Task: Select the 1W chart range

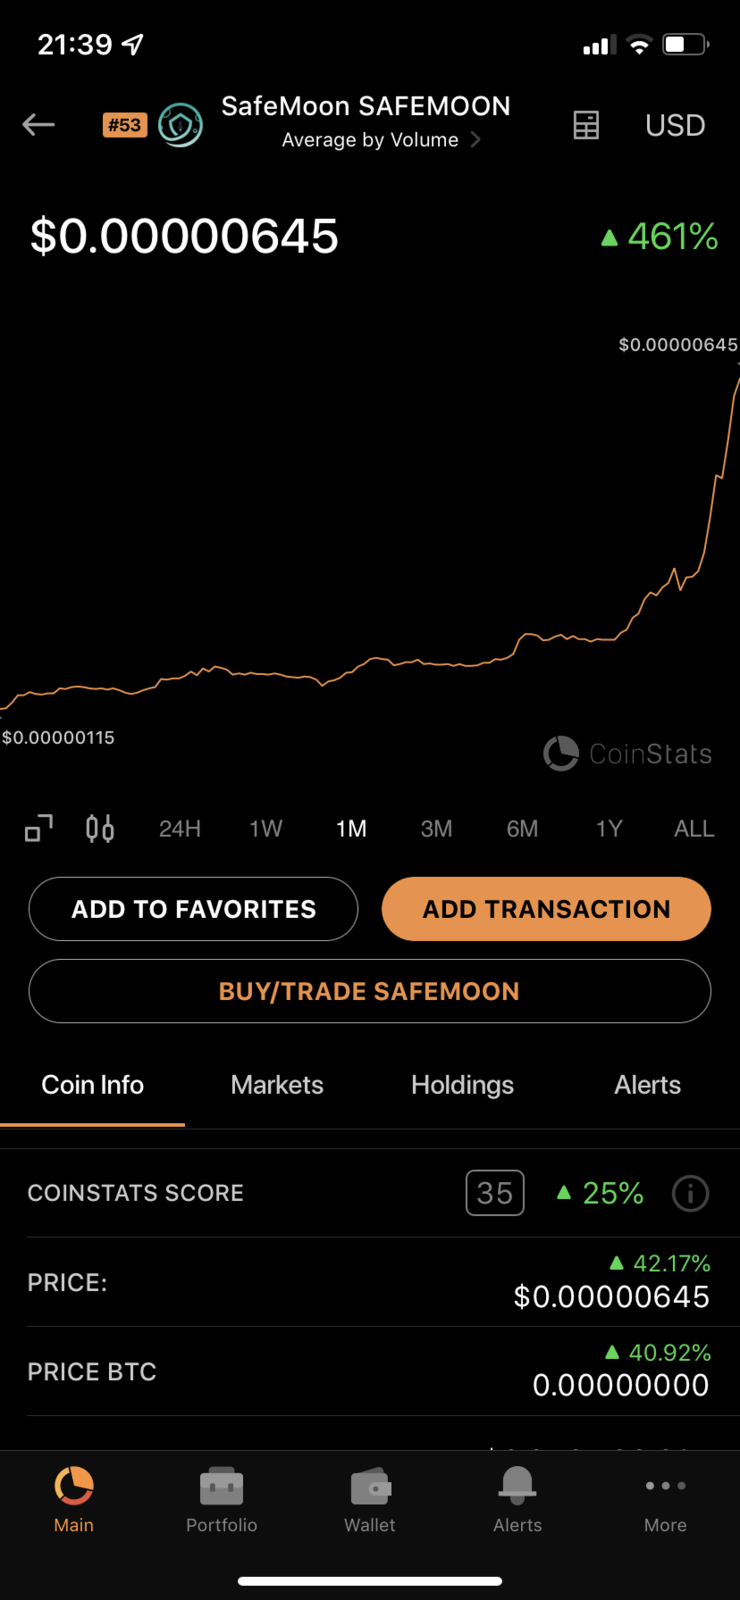Action: pyautogui.click(x=266, y=829)
